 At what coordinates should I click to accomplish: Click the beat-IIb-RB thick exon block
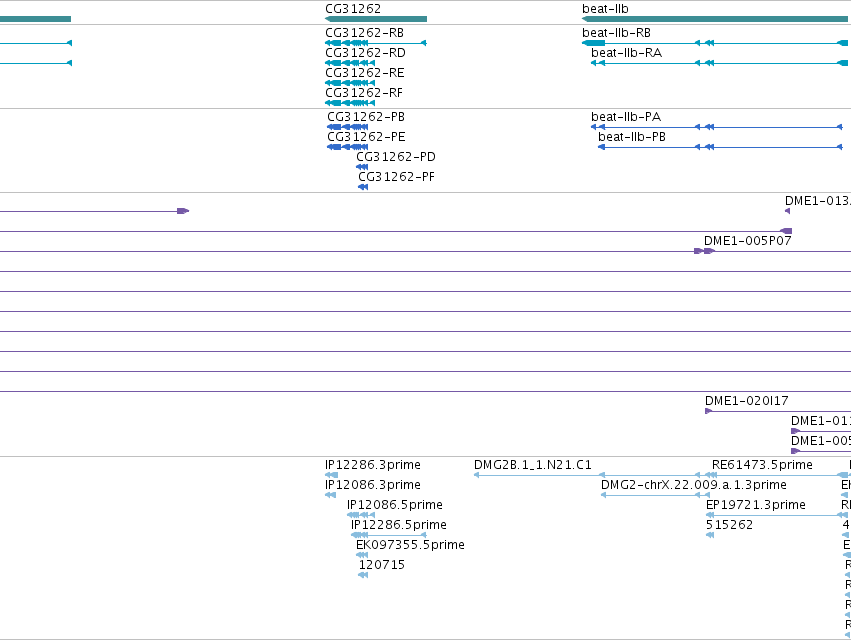(594, 43)
